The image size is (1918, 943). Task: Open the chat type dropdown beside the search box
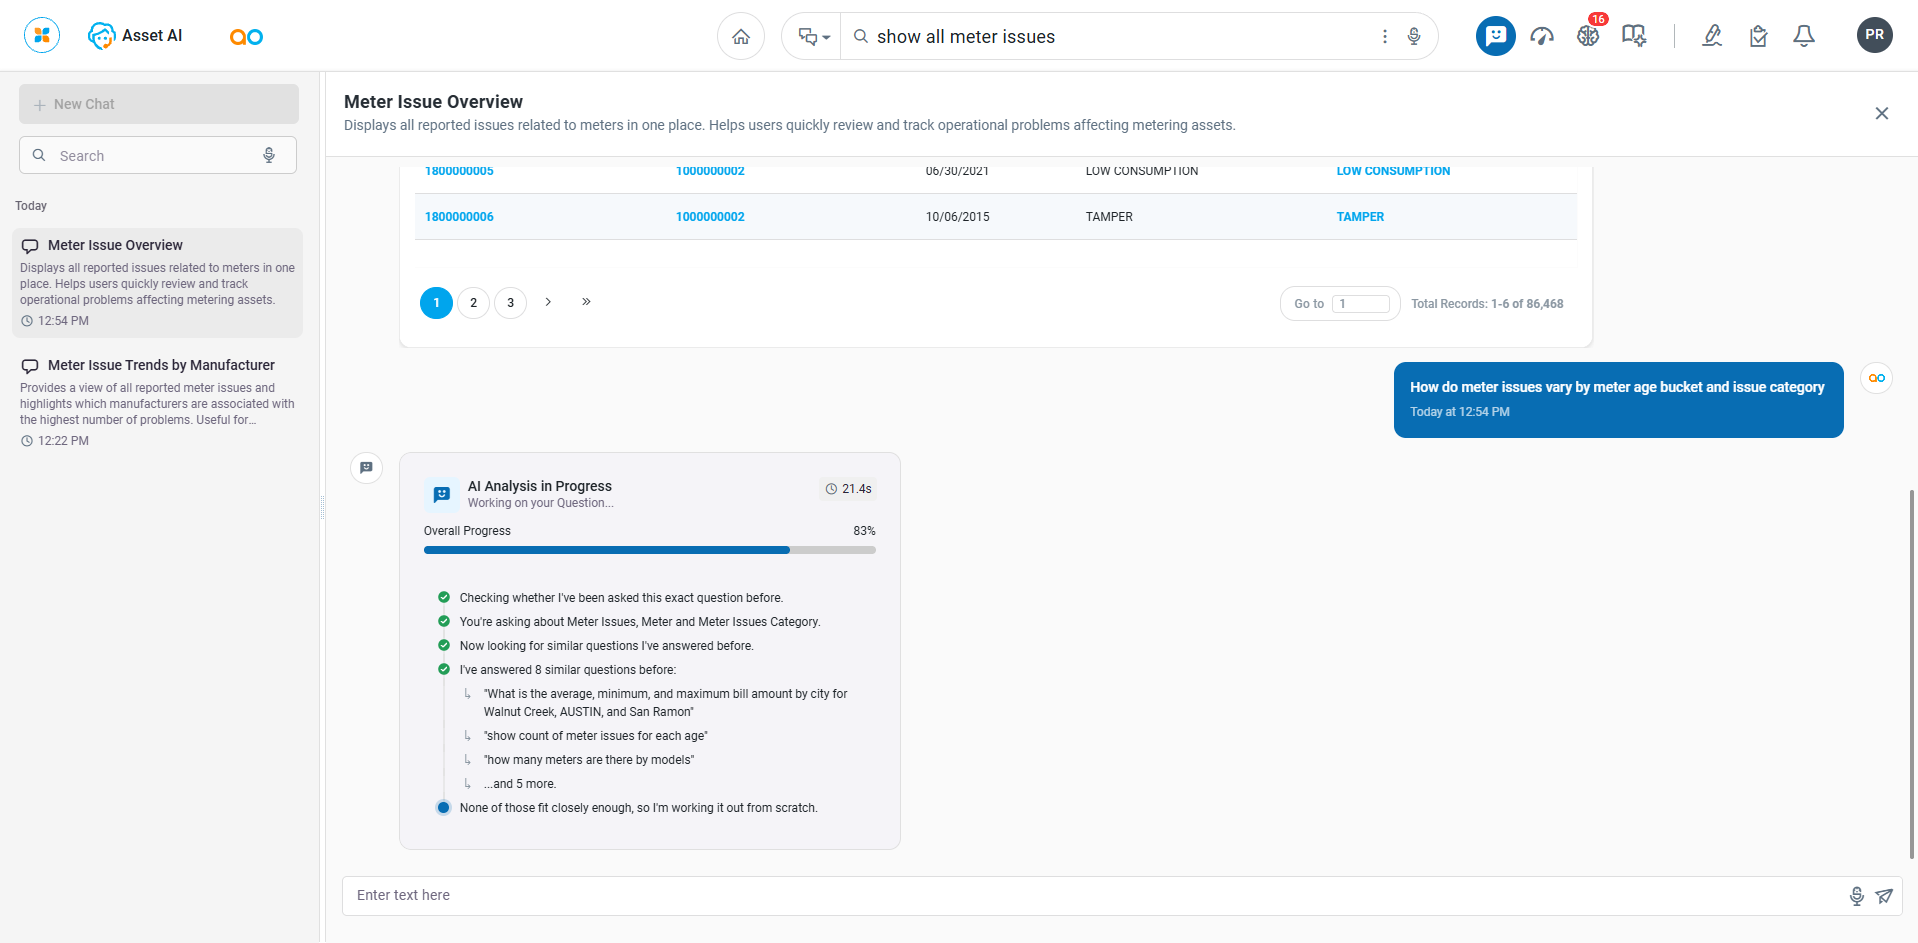(813, 37)
